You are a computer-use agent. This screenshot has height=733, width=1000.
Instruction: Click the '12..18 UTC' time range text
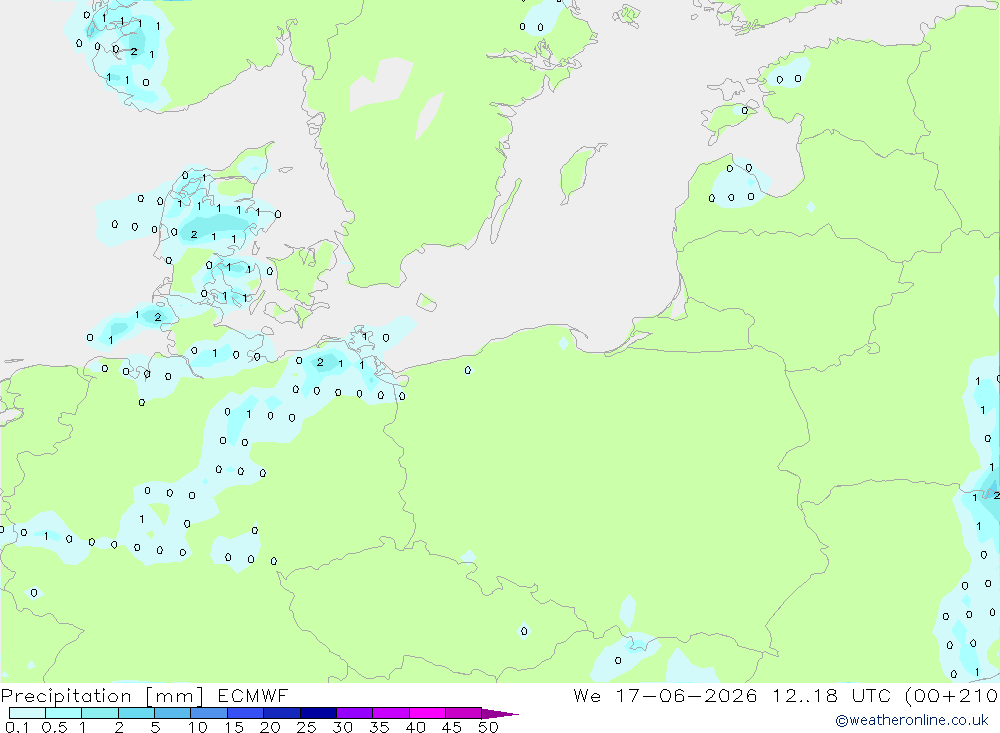832,695
